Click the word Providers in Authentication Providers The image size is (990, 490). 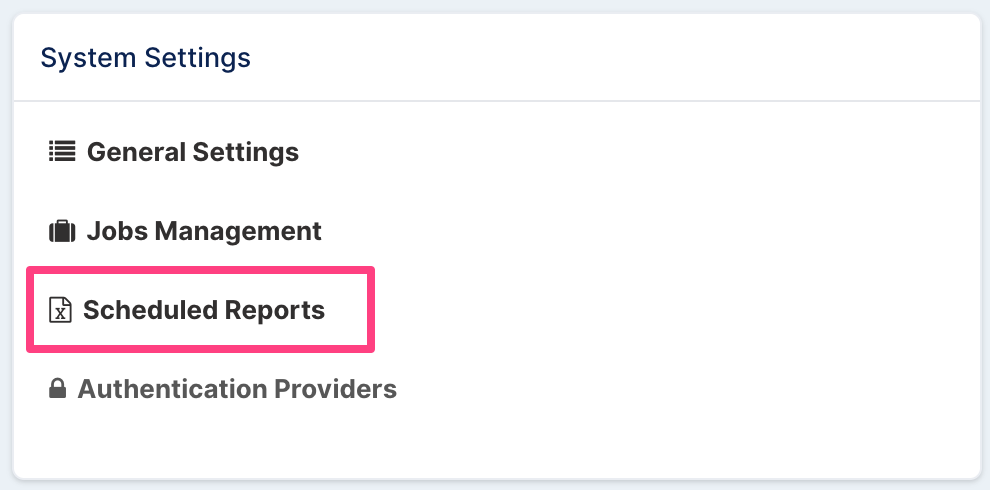coord(335,389)
